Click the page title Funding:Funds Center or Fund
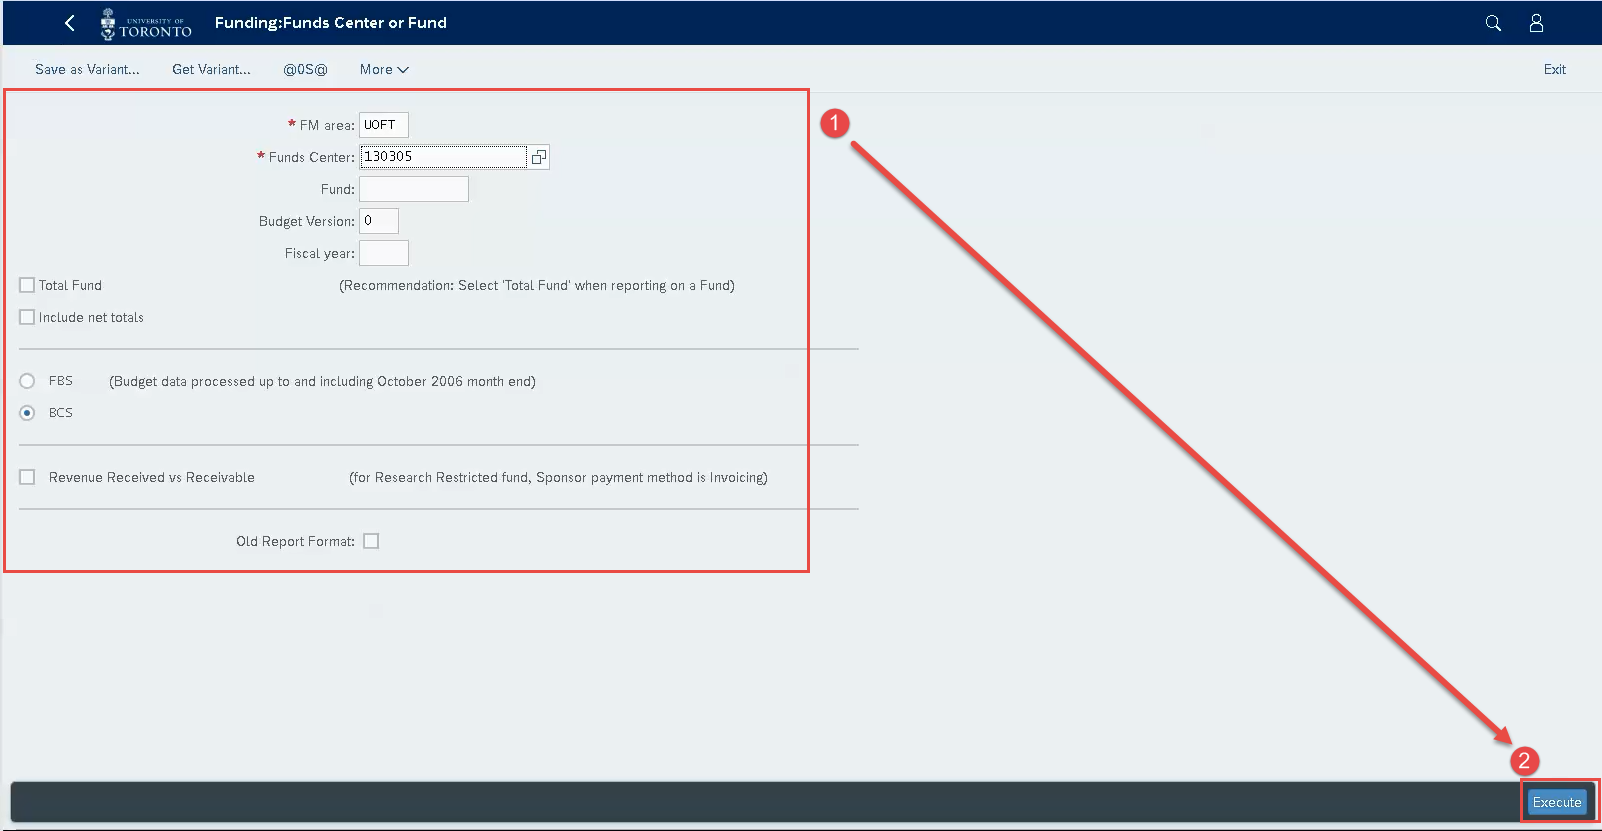1602x831 pixels. click(x=331, y=22)
